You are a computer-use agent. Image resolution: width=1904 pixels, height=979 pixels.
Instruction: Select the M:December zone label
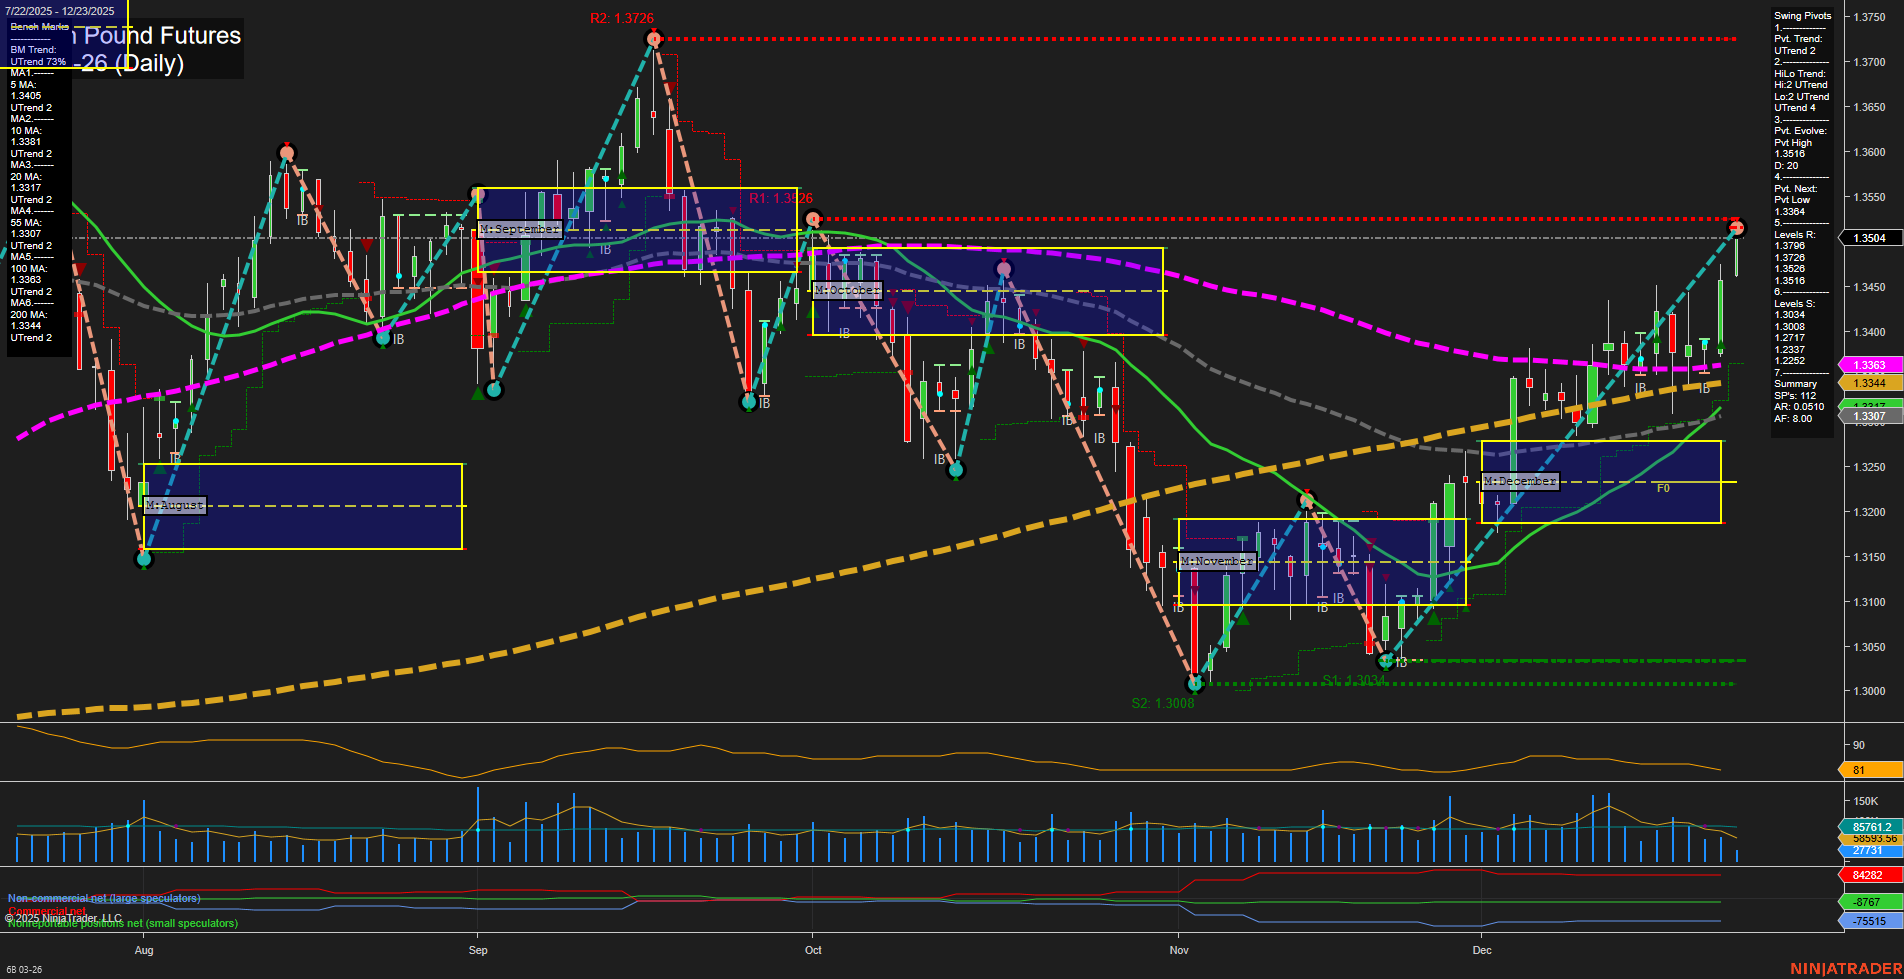point(1519,481)
